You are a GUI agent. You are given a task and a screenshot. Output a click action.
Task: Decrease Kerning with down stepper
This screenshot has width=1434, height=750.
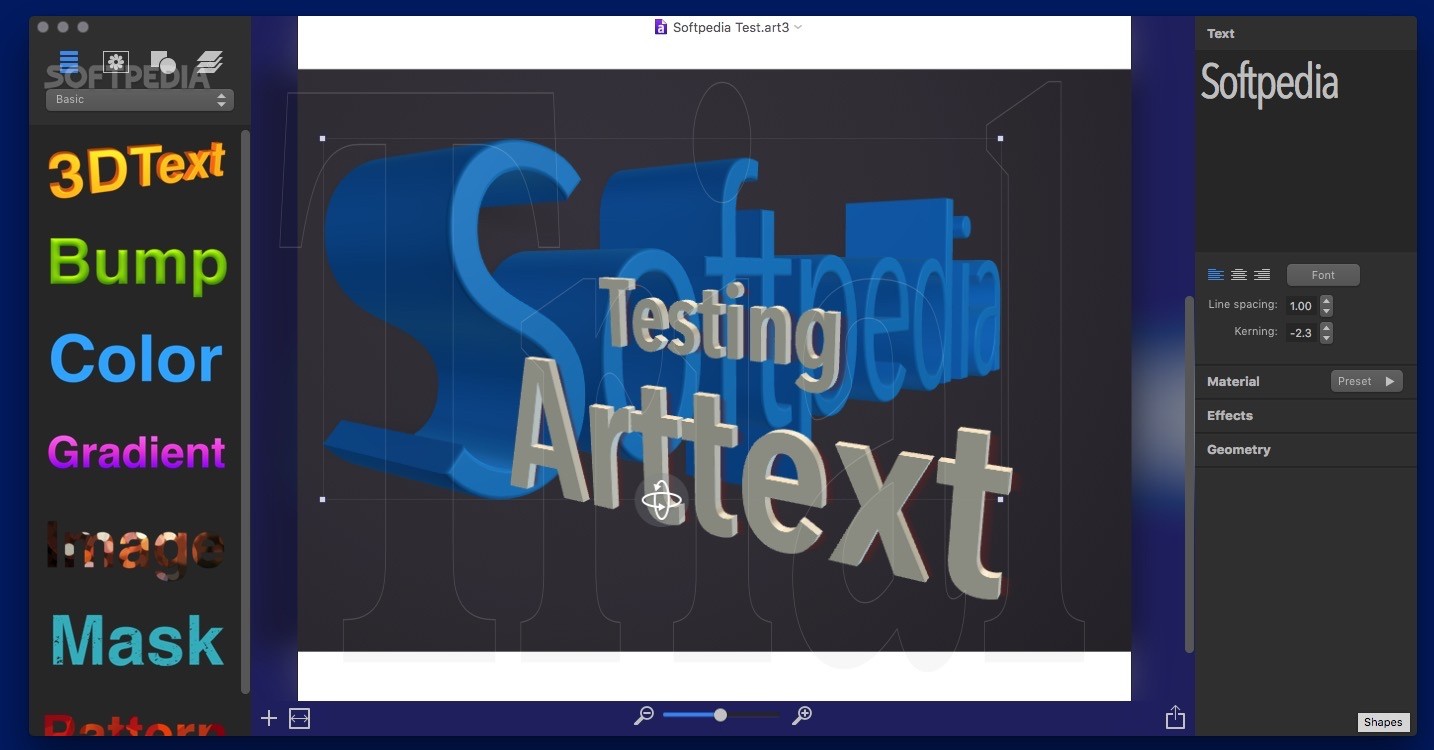(1326, 338)
